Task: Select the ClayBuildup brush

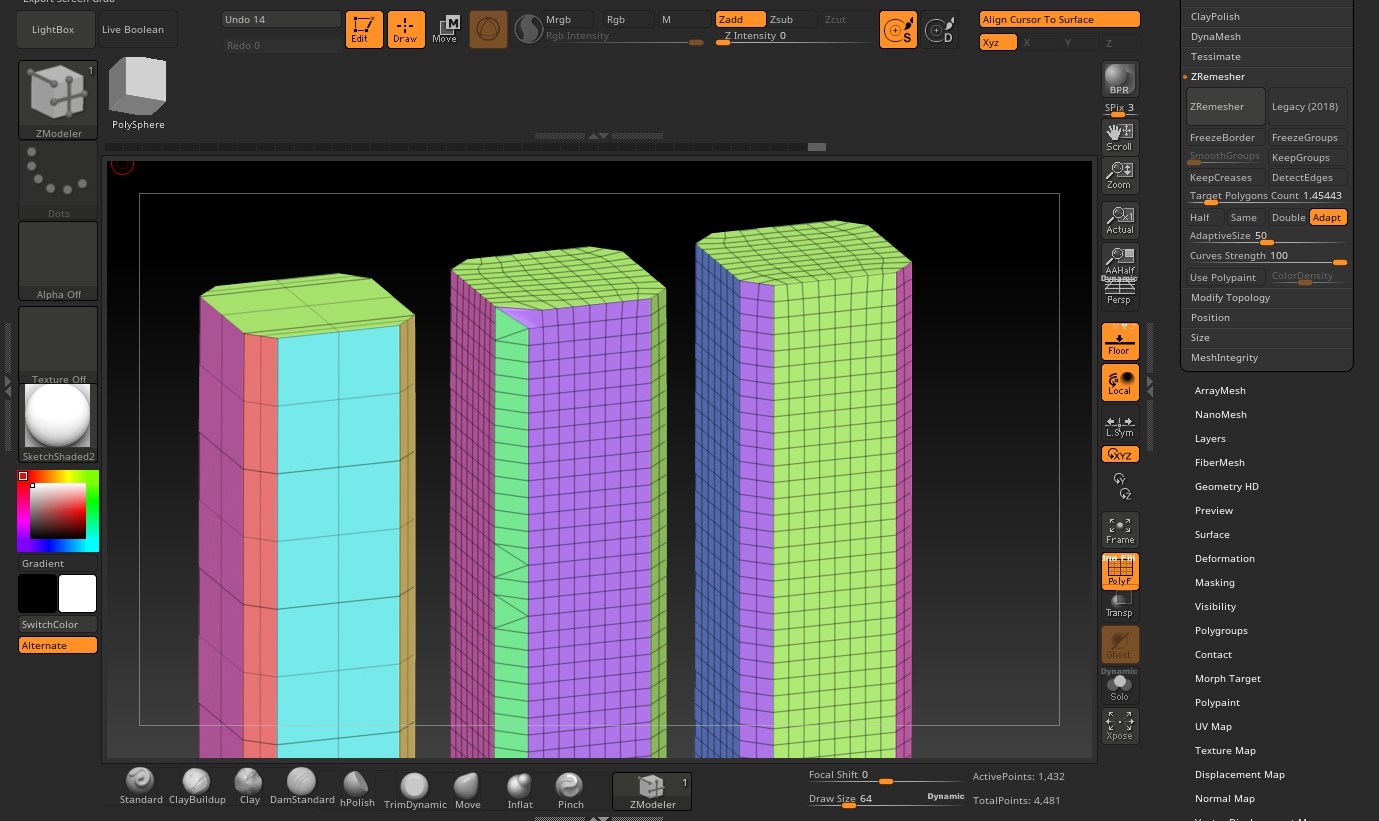Action: 197,786
